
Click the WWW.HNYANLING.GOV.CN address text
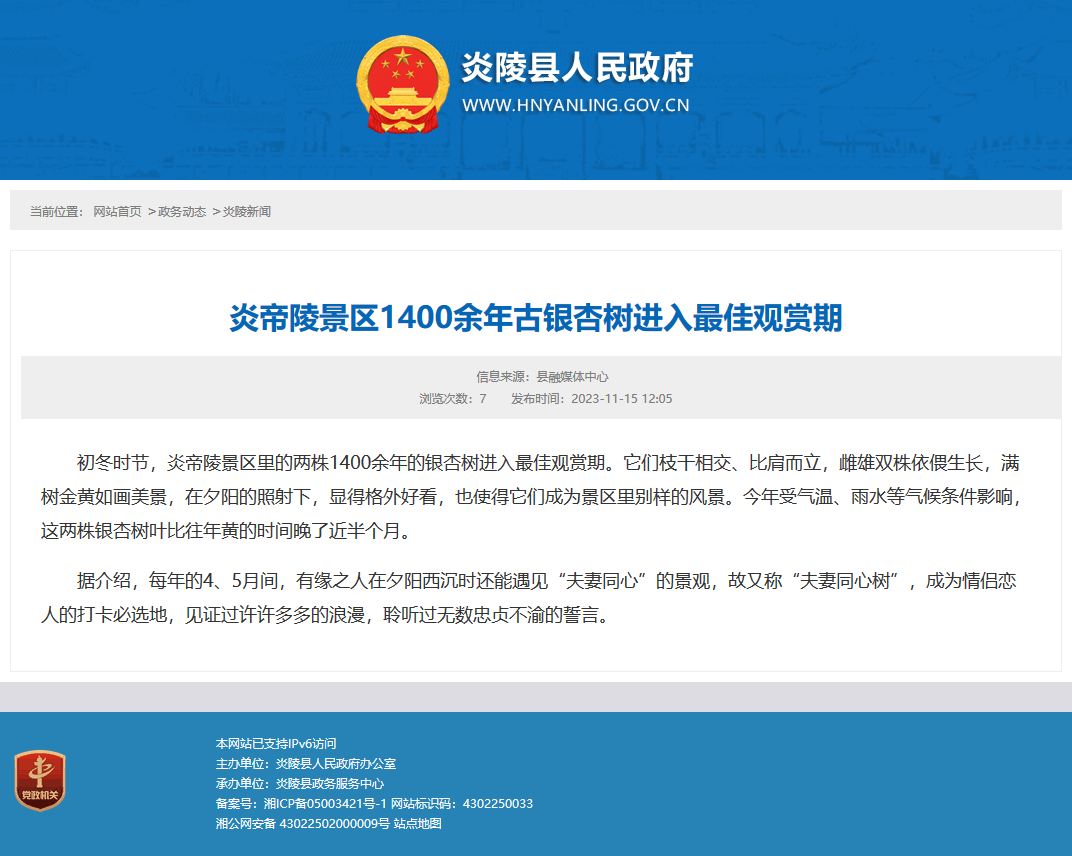[x=576, y=105]
